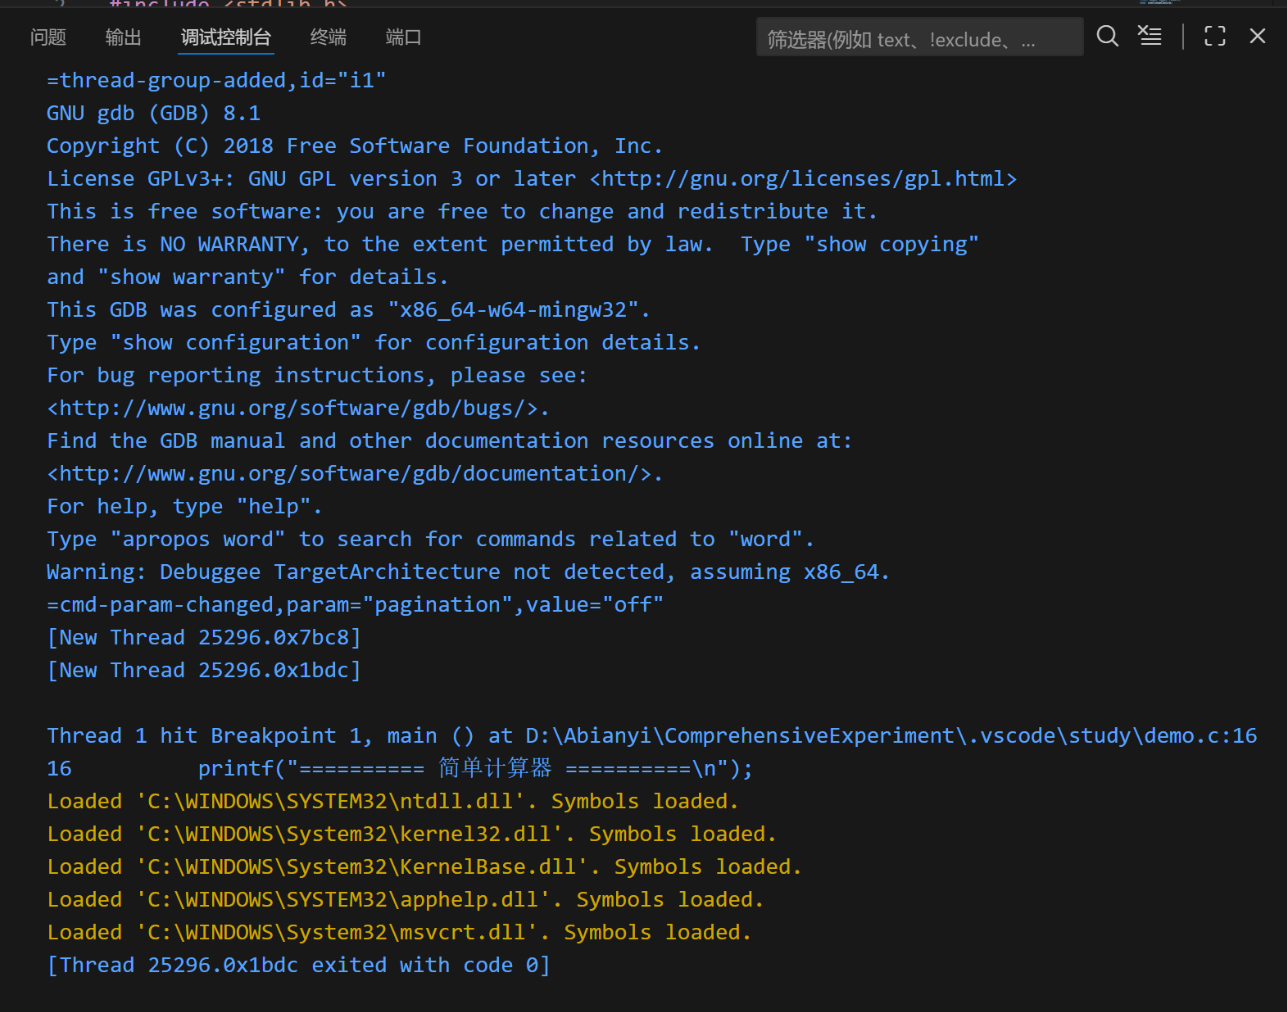Image resolution: width=1287 pixels, height=1012 pixels.
Task: Click the 'Loaded apphelp.dll' line
Action: 405,900
